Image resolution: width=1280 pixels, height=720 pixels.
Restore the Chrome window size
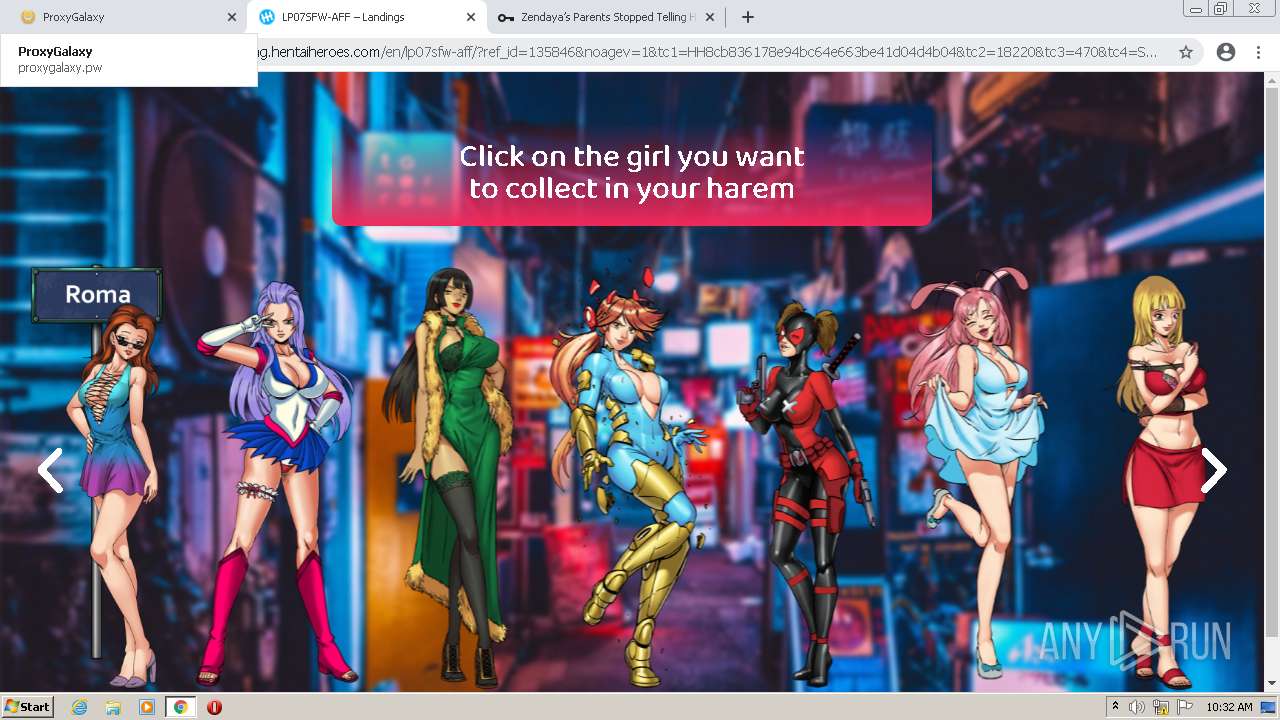click(1221, 8)
